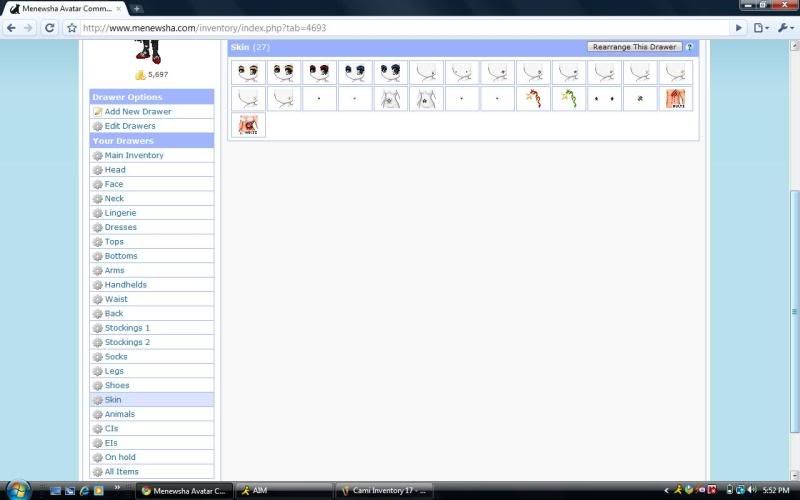
Task: Go back with the browser back arrow
Action: click(11, 28)
